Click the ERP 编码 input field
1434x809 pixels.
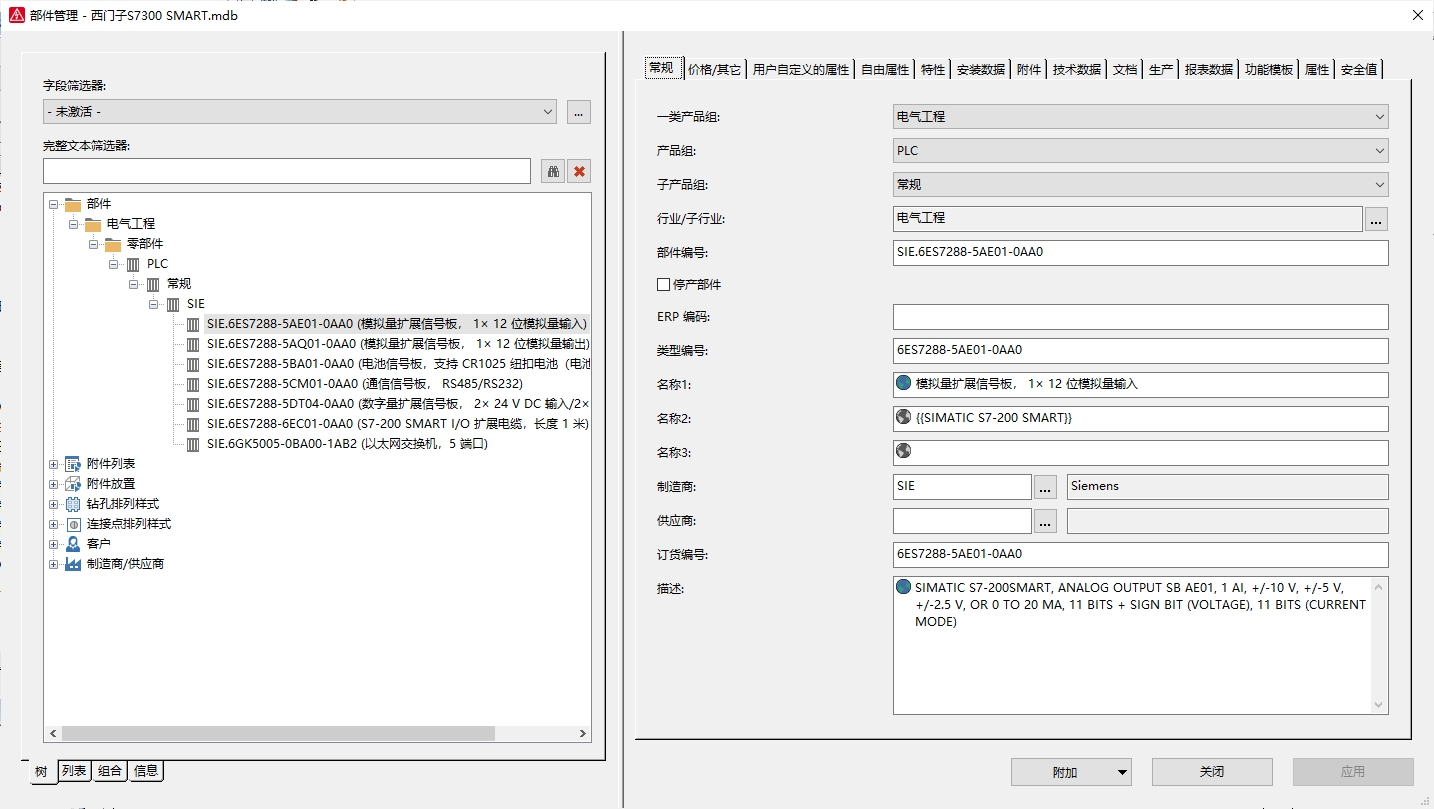1140,317
